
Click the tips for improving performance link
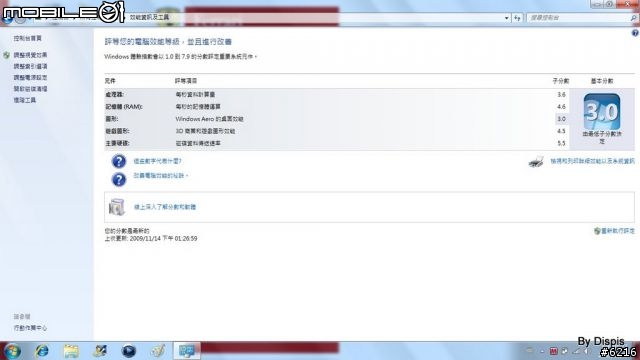coord(160,176)
